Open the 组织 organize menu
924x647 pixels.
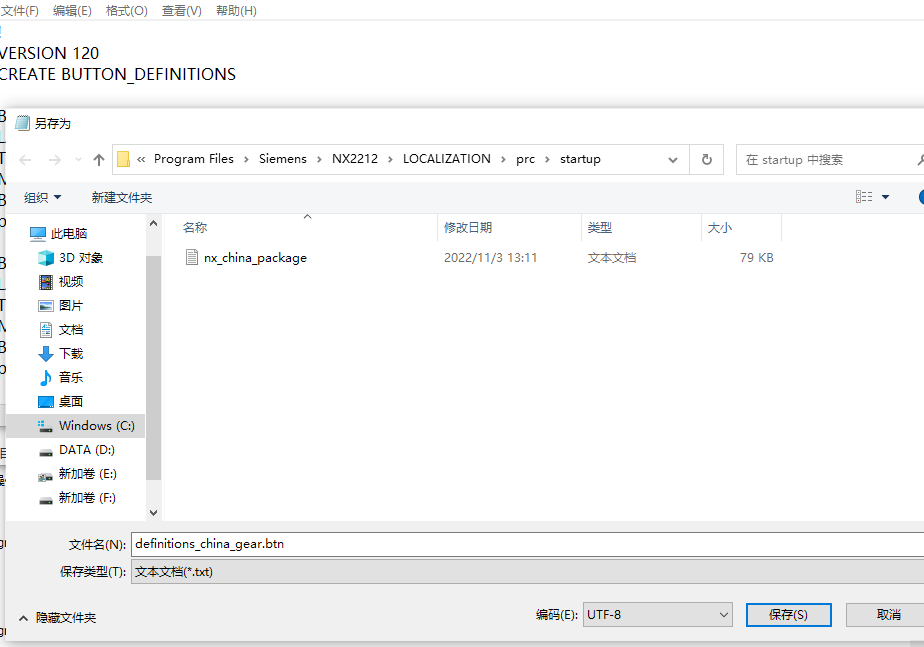[43, 198]
